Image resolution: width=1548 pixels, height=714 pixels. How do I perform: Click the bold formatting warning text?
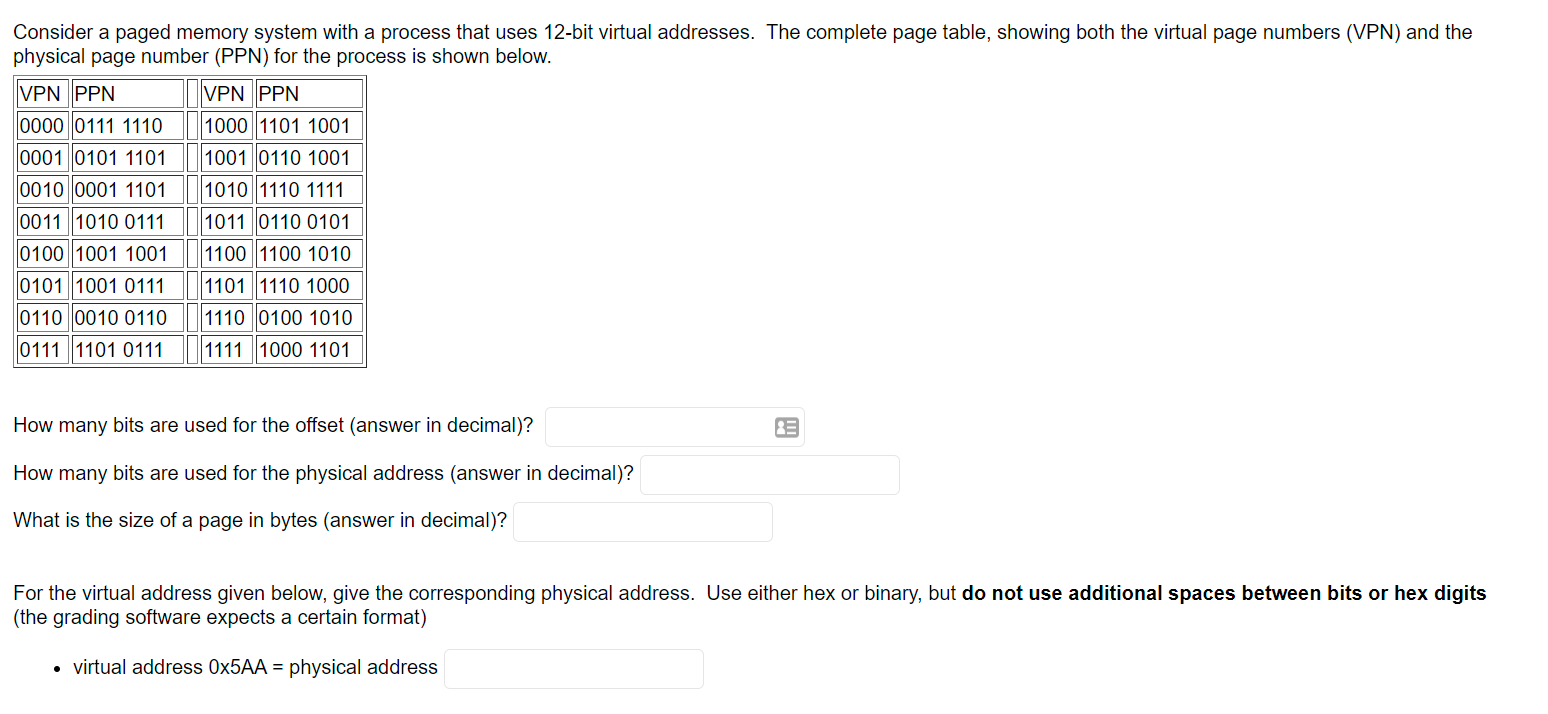pyautogui.click(x=1224, y=593)
